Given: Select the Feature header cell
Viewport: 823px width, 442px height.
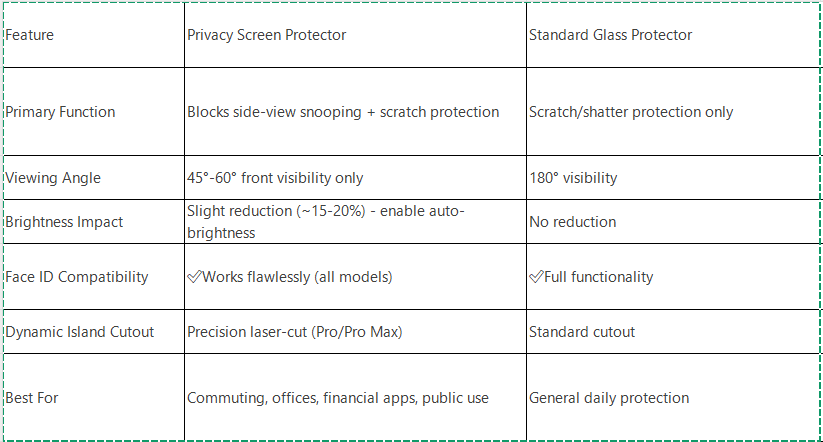Looking at the screenshot, I should coord(94,35).
